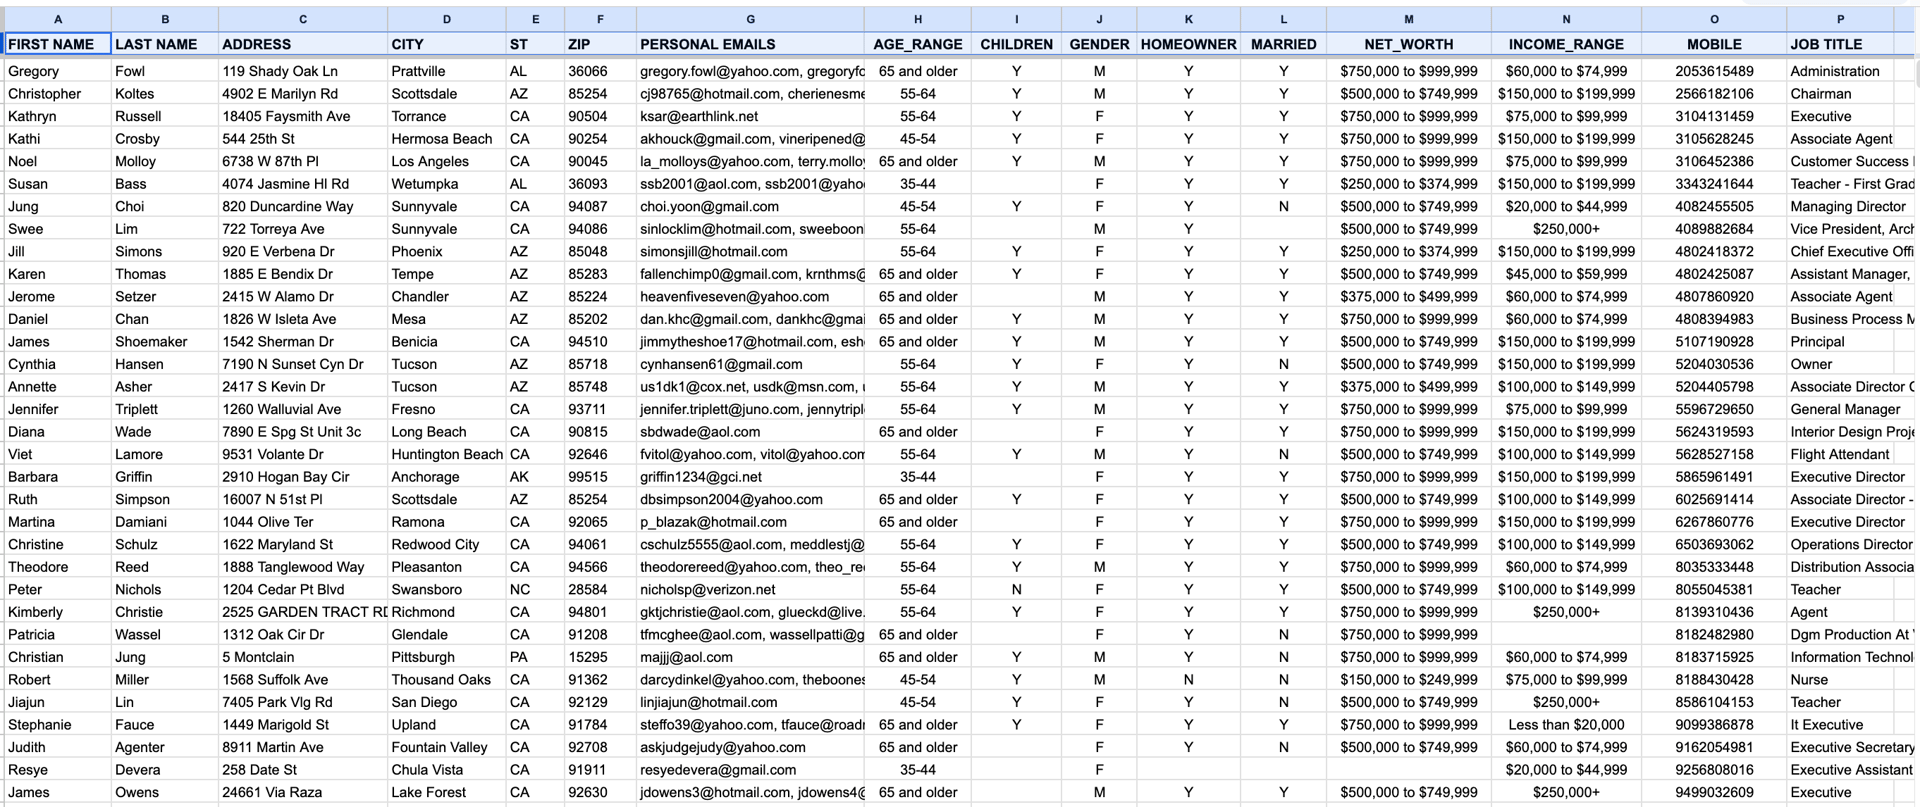The image size is (1920, 807).
Task: Click the LAST NAME header cell
Action: (165, 44)
